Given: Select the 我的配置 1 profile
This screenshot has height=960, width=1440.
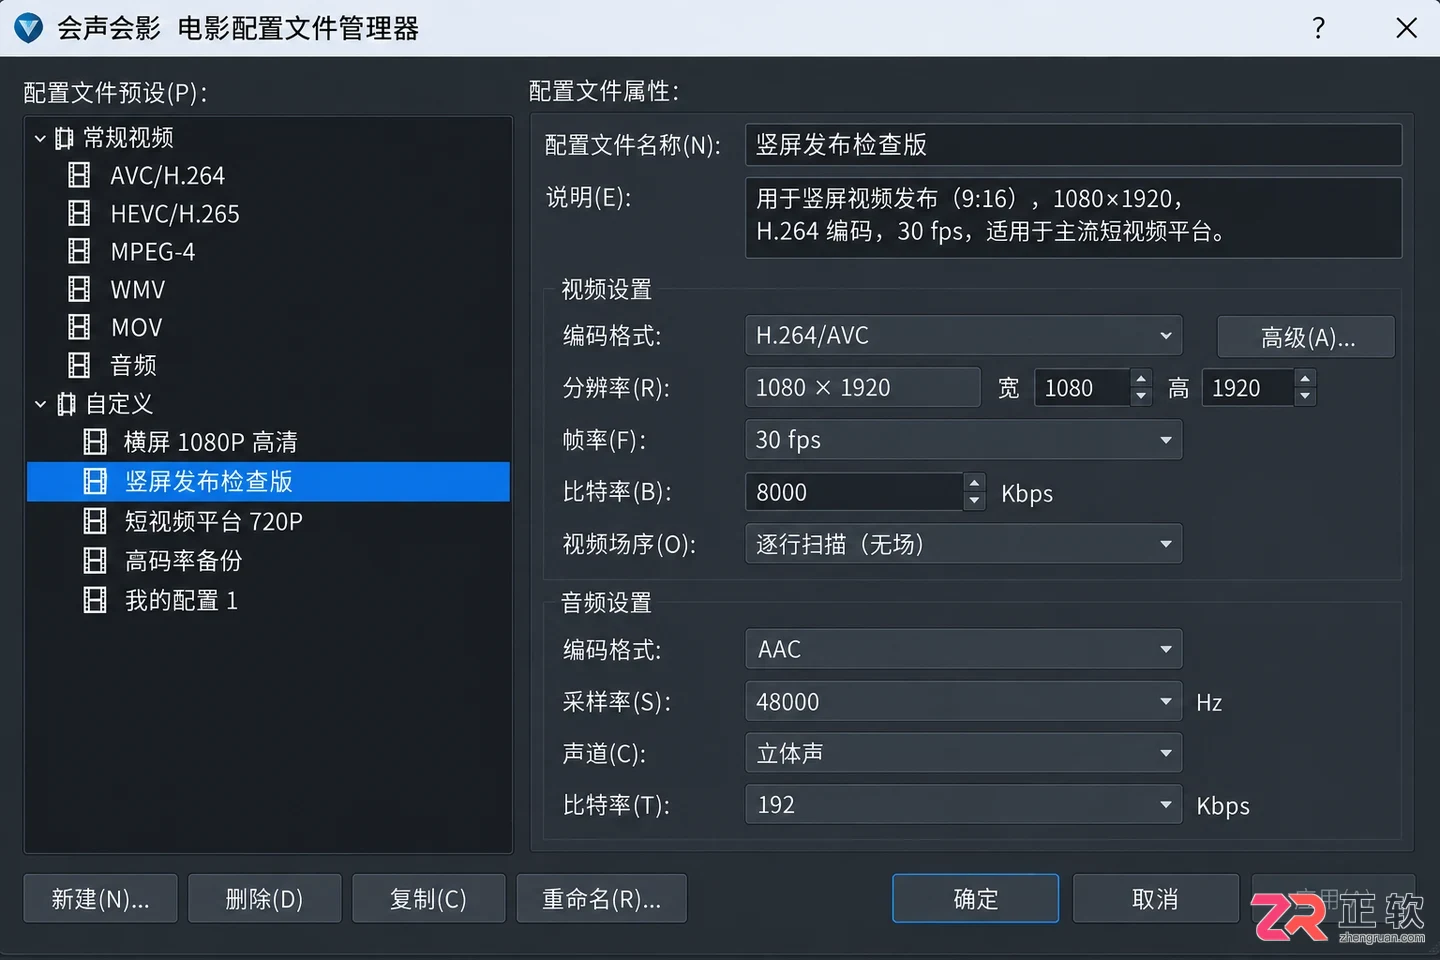Looking at the screenshot, I should 181,601.
